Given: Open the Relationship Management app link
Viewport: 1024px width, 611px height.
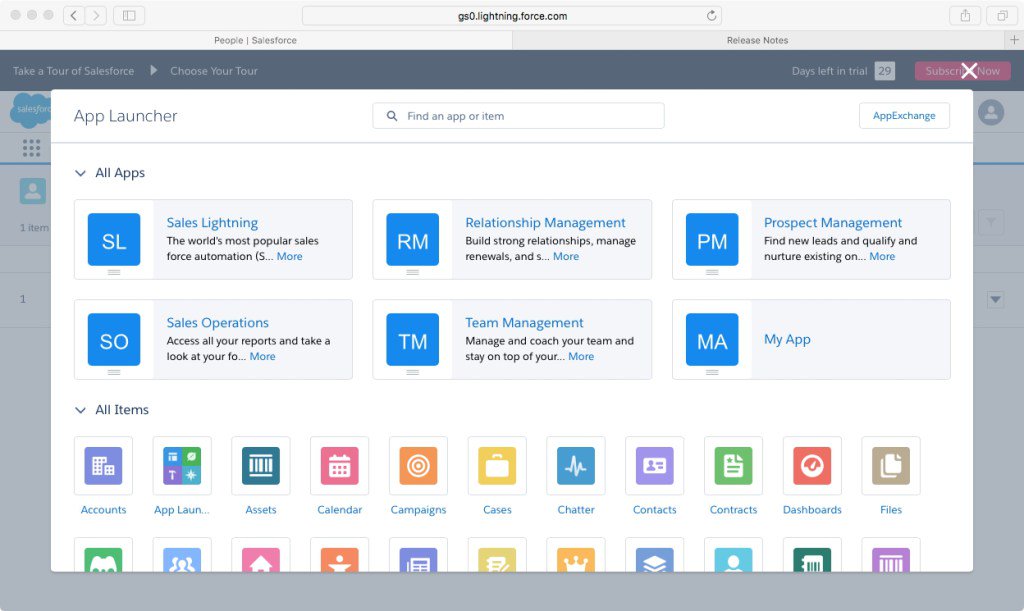Looking at the screenshot, I should [x=545, y=223].
